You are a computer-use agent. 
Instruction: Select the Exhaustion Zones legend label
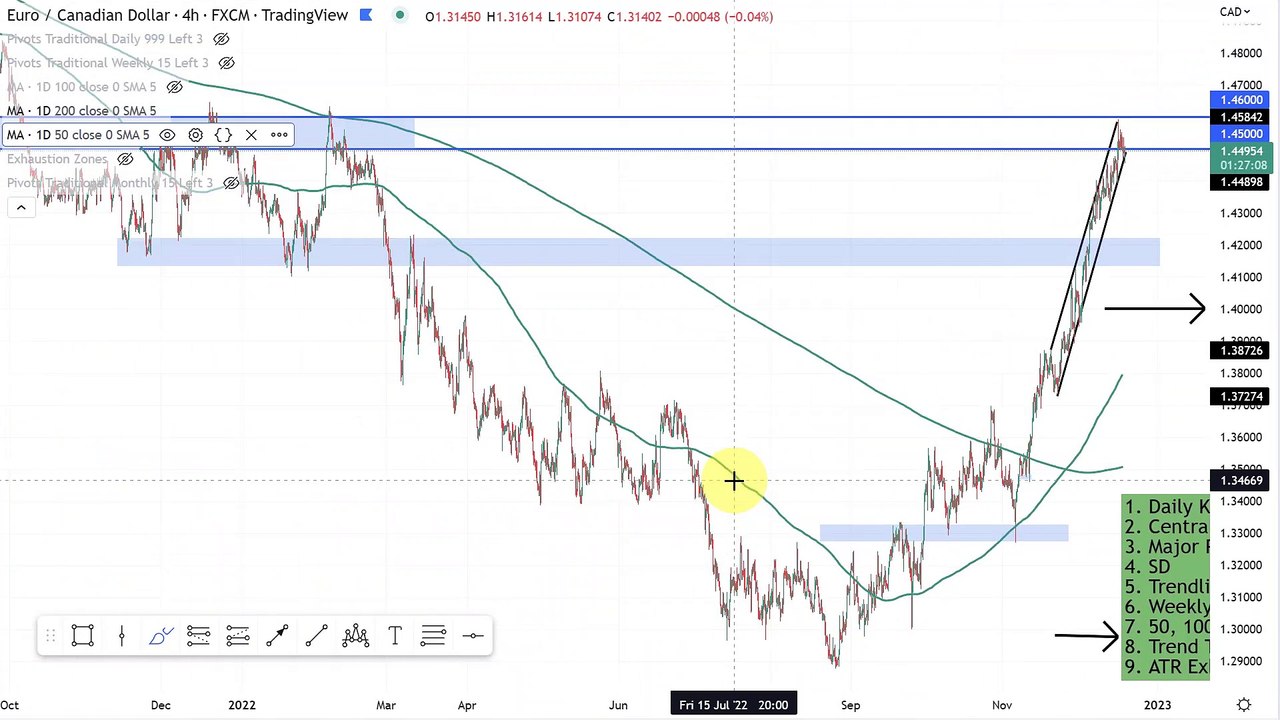click(57, 159)
